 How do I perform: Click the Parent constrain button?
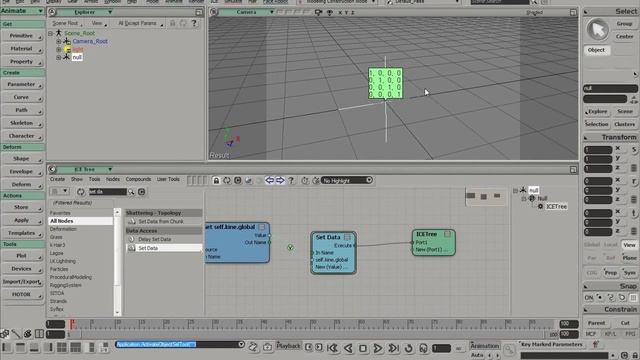click(597, 323)
